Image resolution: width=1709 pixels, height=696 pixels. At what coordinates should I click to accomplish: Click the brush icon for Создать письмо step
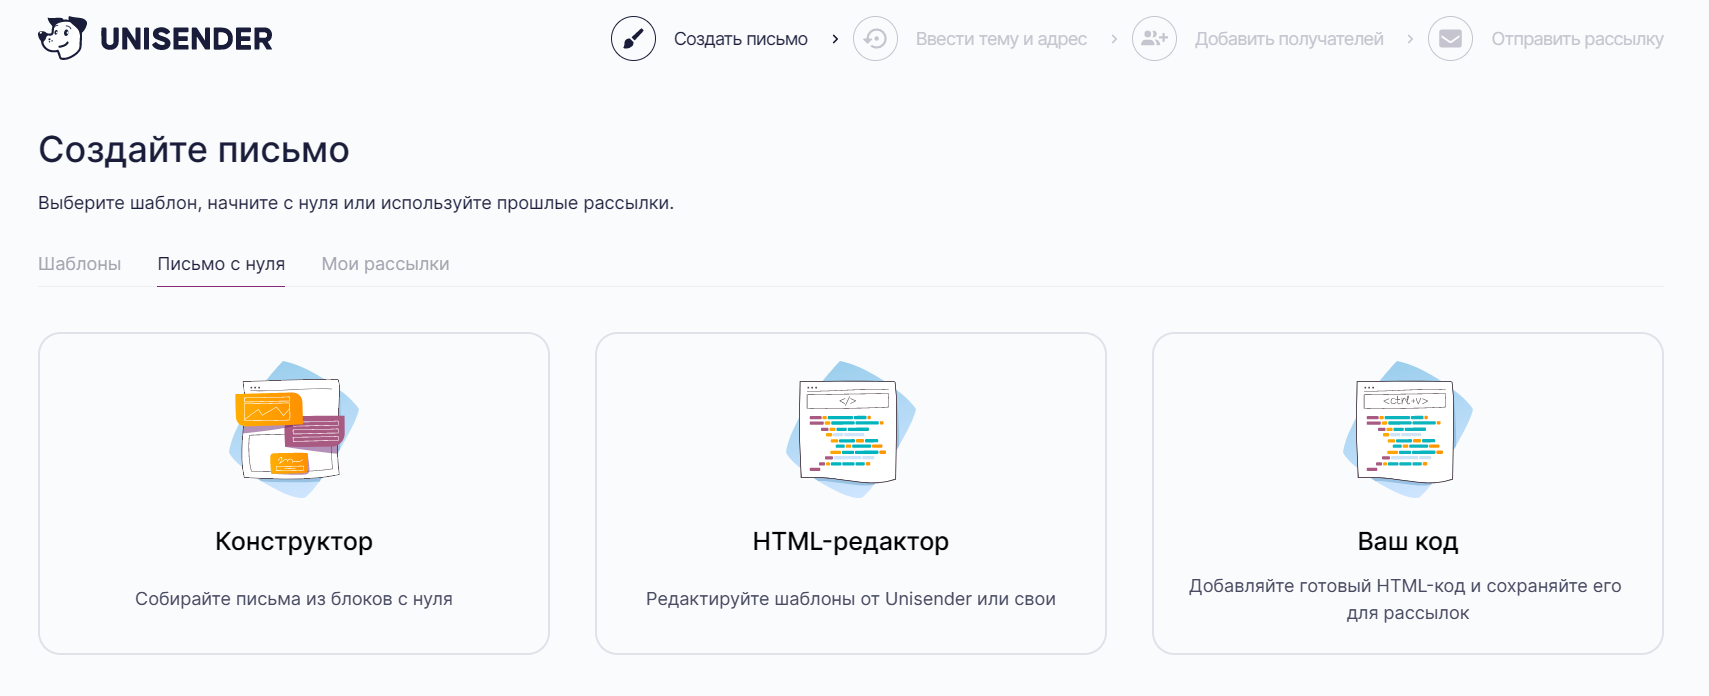pos(633,39)
